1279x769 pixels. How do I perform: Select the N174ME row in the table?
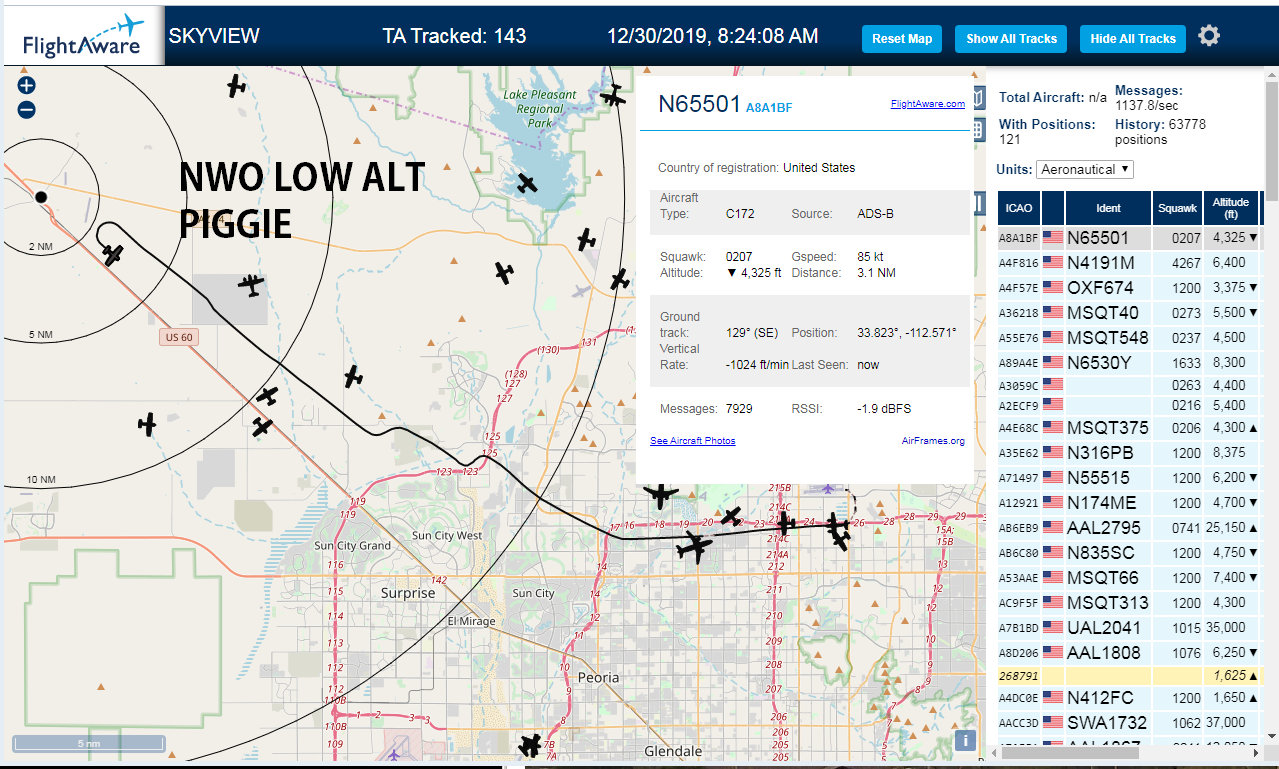coord(1129,502)
